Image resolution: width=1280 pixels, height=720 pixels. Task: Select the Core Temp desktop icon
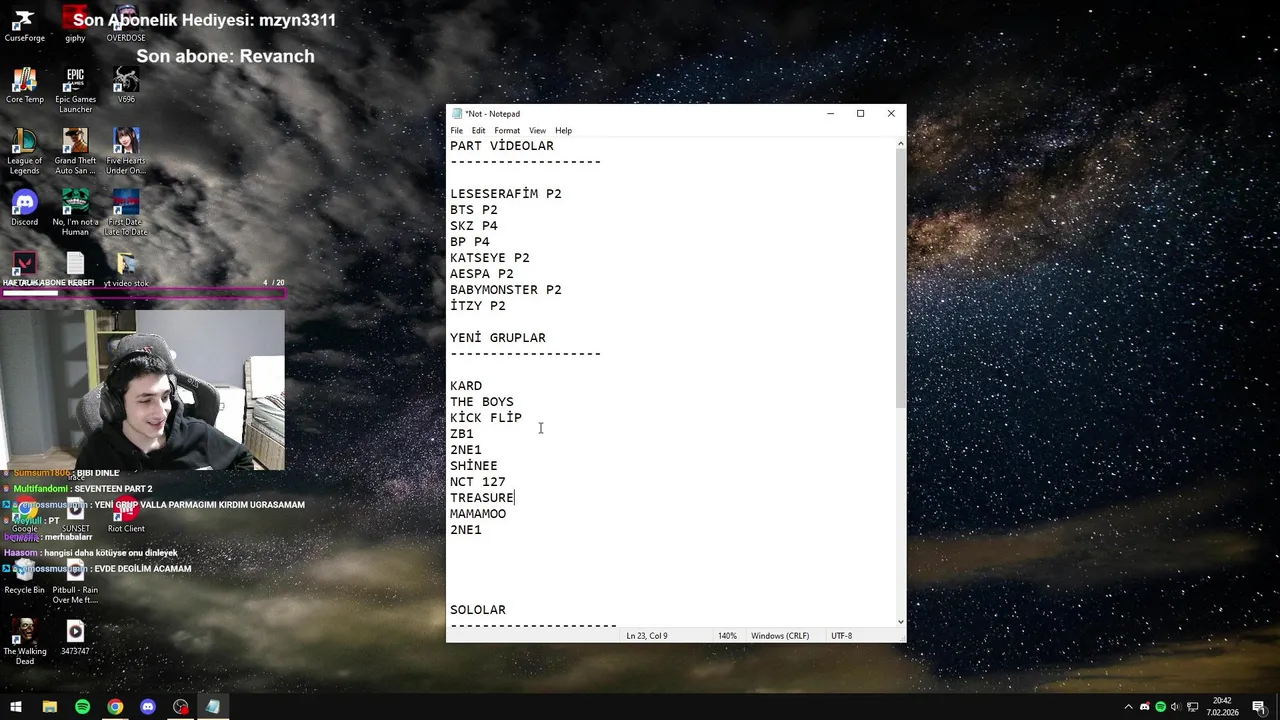[x=24, y=86]
